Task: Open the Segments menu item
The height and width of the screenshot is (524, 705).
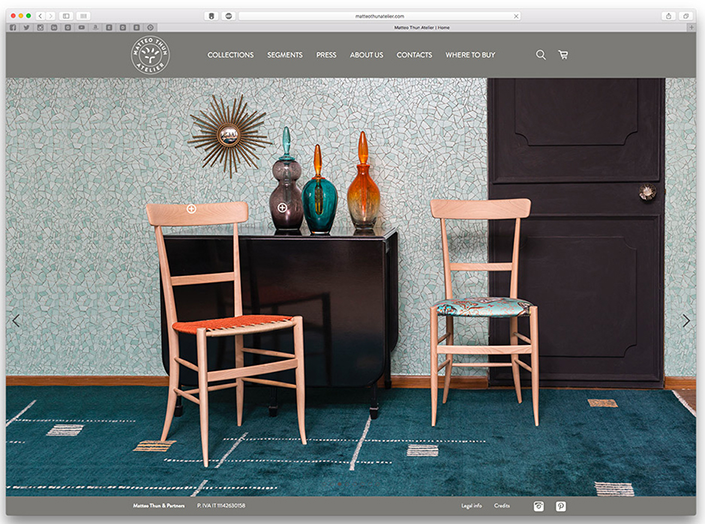Action: coord(285,55)
